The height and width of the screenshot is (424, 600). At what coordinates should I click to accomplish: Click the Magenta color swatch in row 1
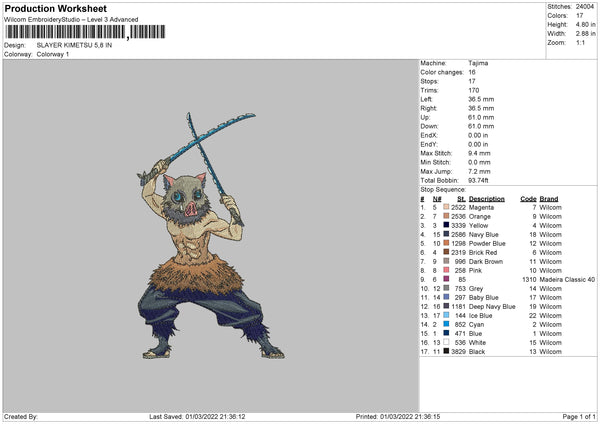click(x=446, y=207)
